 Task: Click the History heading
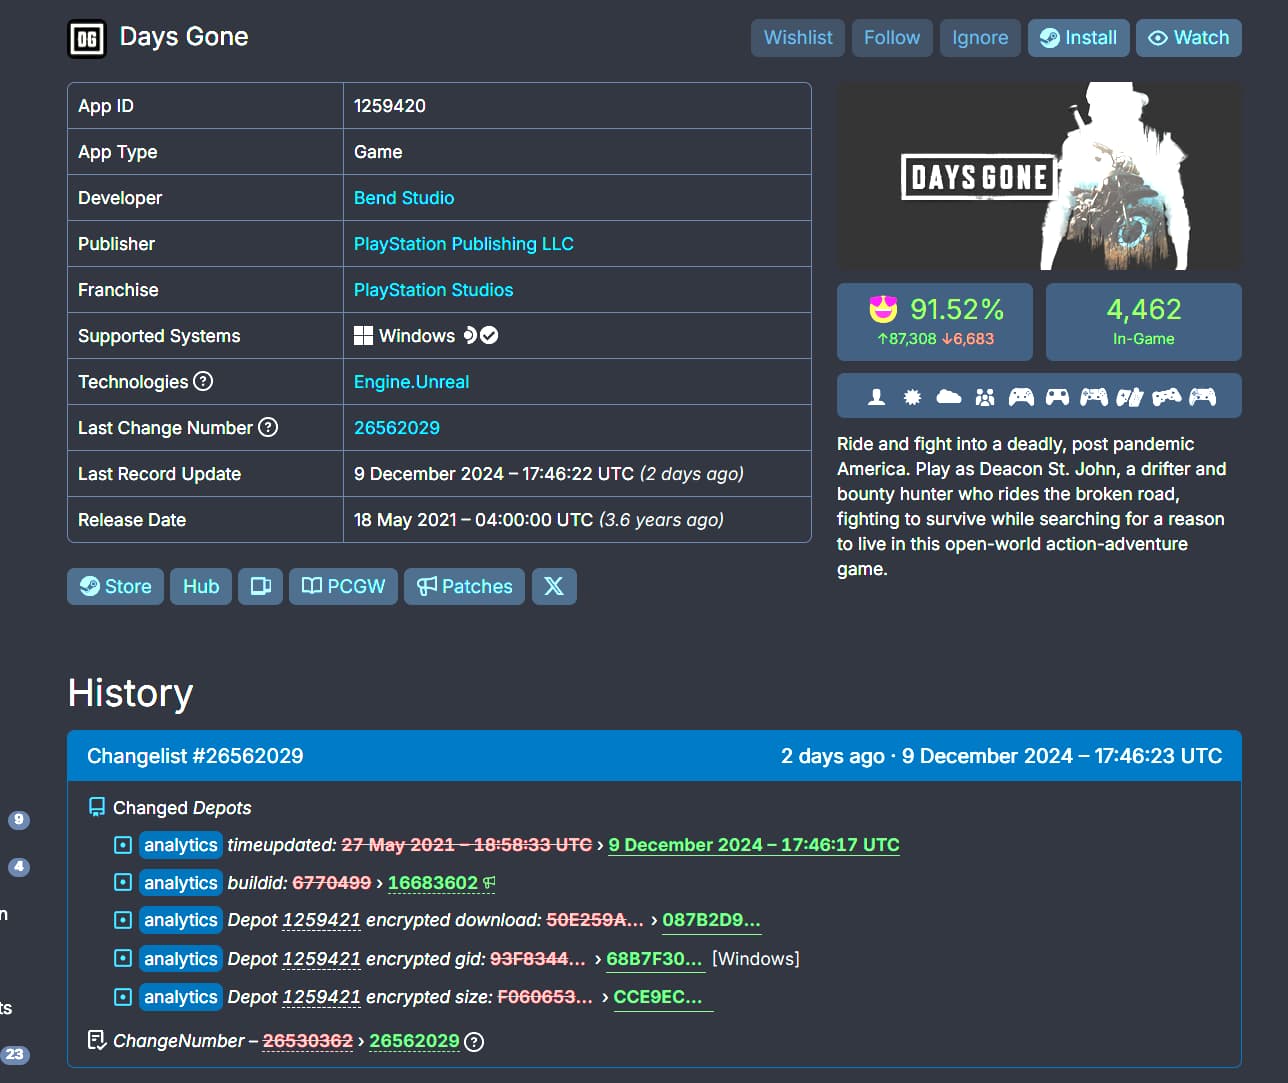pos(131,693)
